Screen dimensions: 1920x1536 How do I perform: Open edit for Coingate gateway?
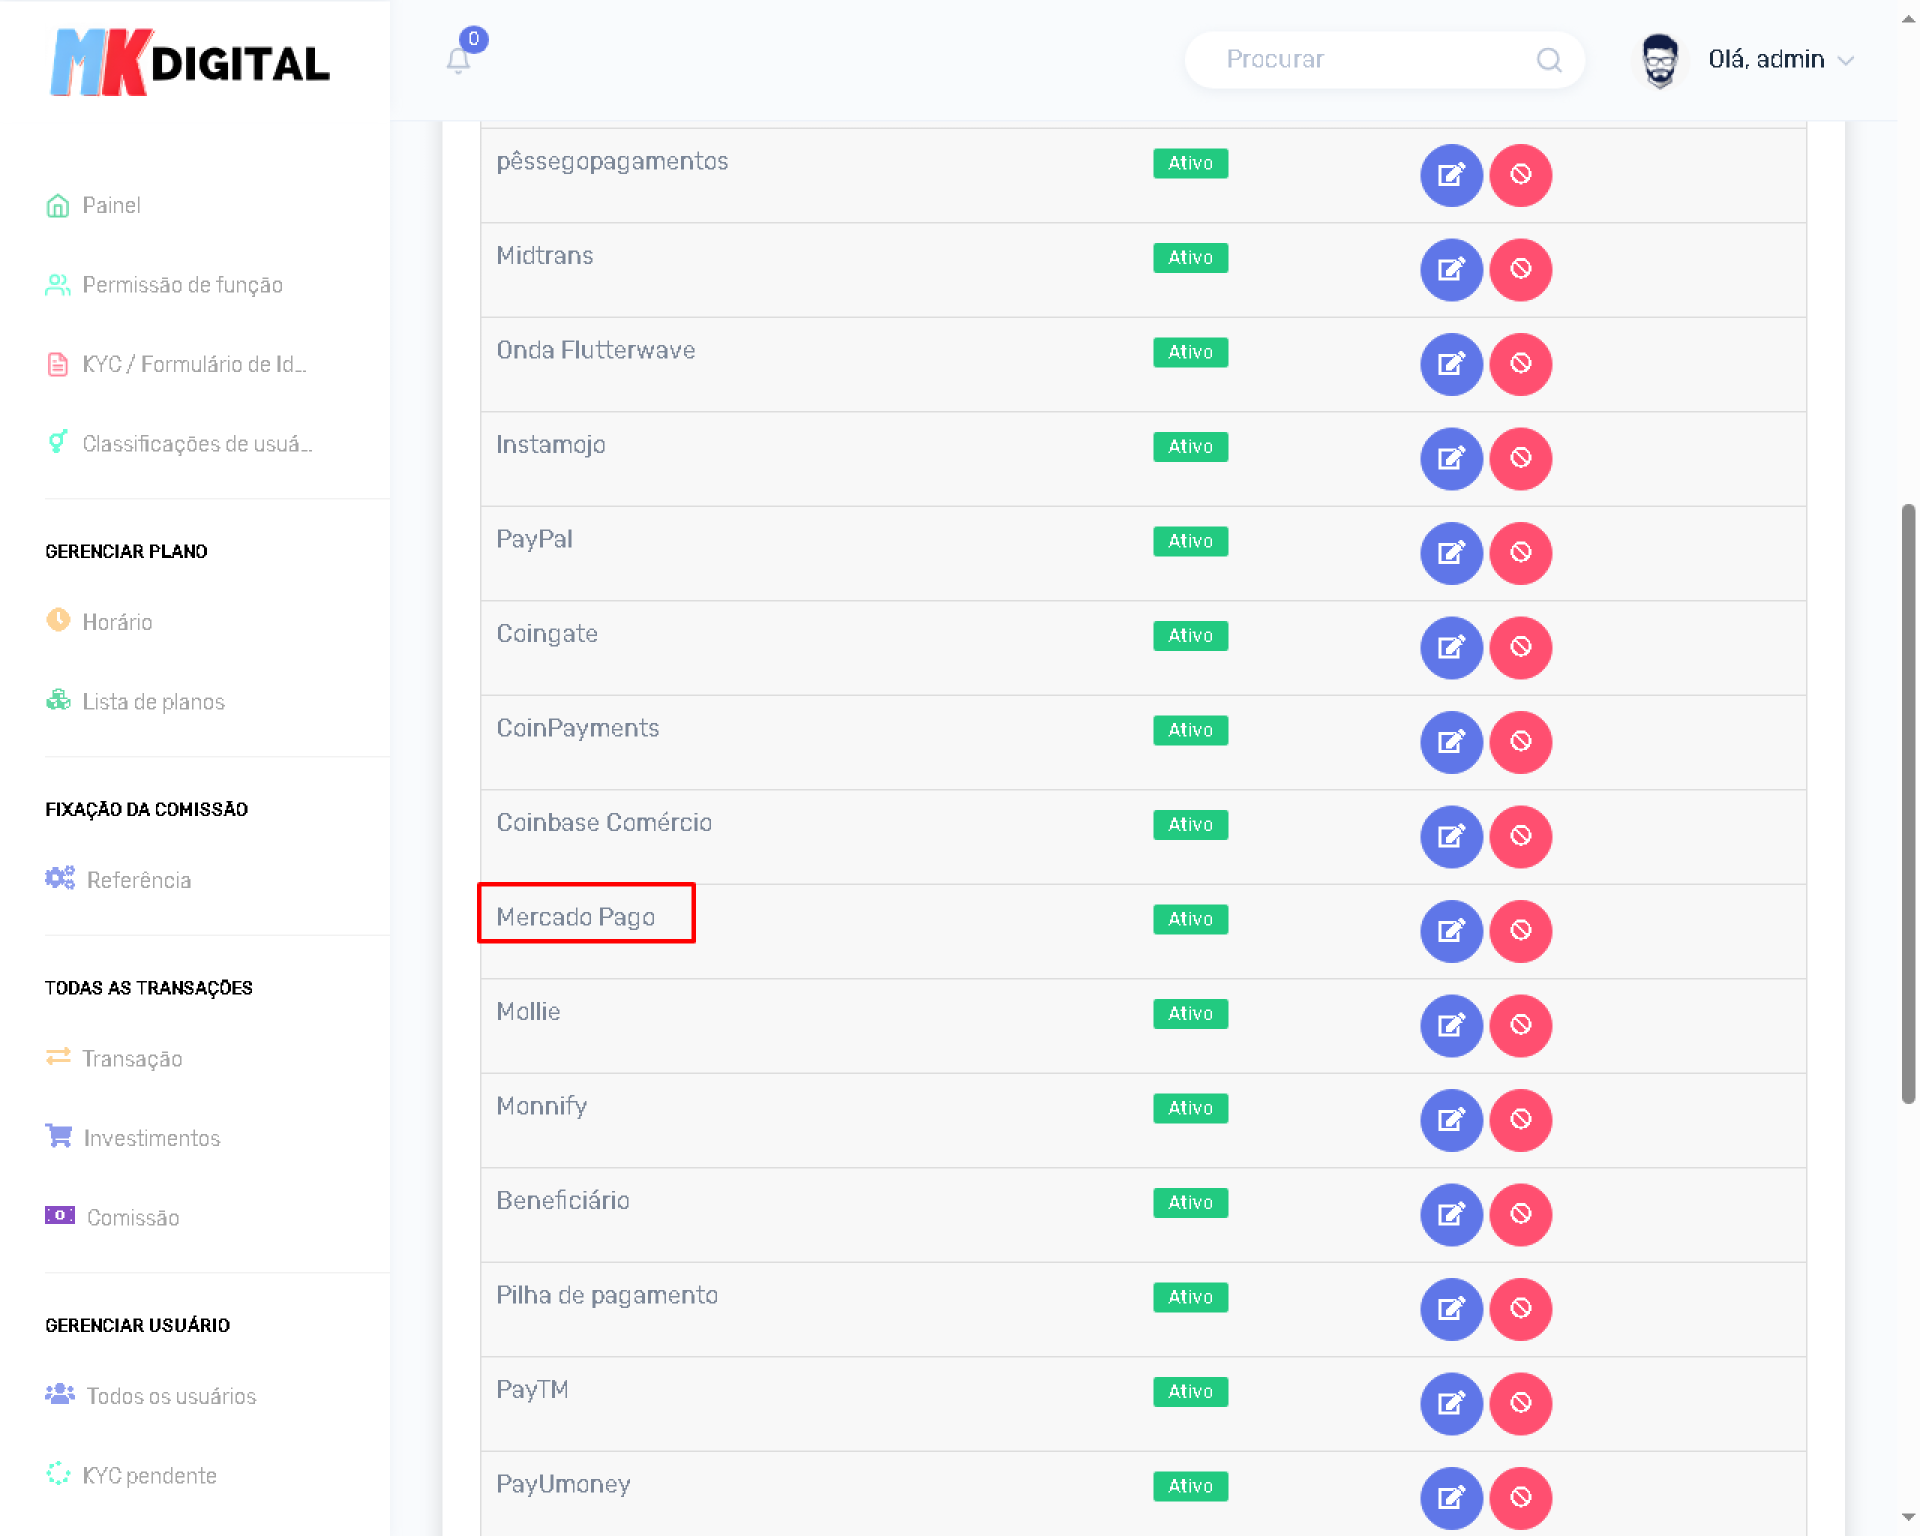(1450, 647)
